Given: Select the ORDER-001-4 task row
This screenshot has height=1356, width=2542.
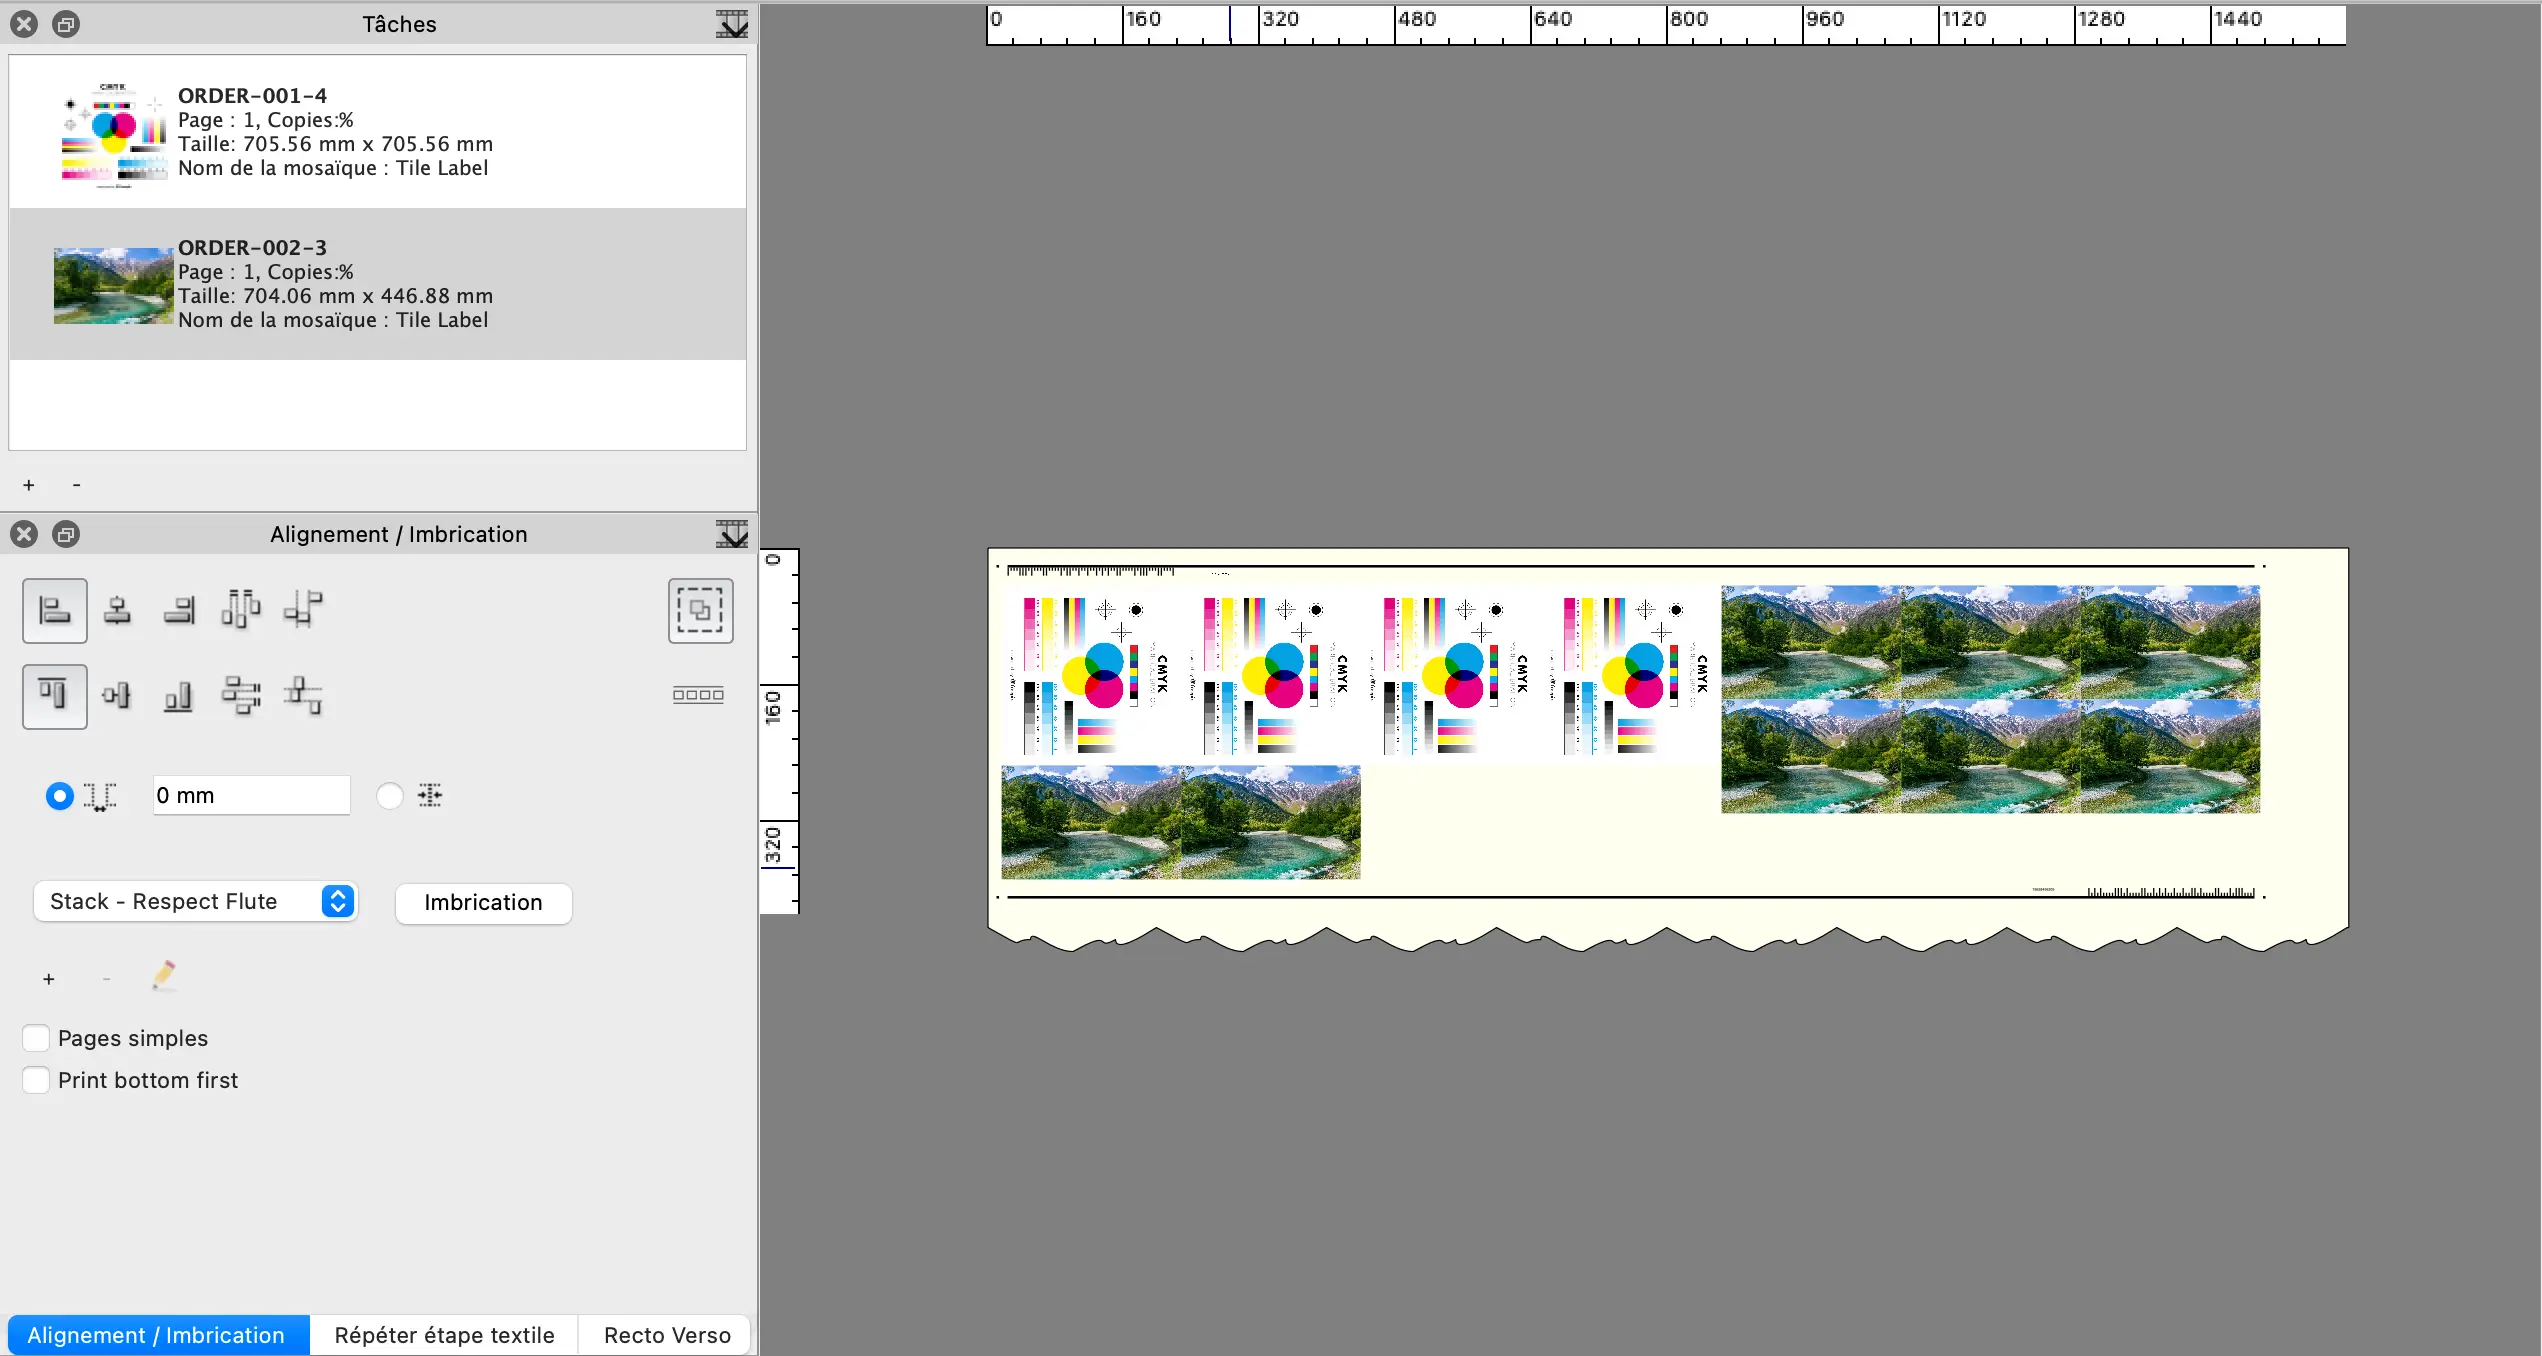Looking at the screenshot, I should 378,132.
